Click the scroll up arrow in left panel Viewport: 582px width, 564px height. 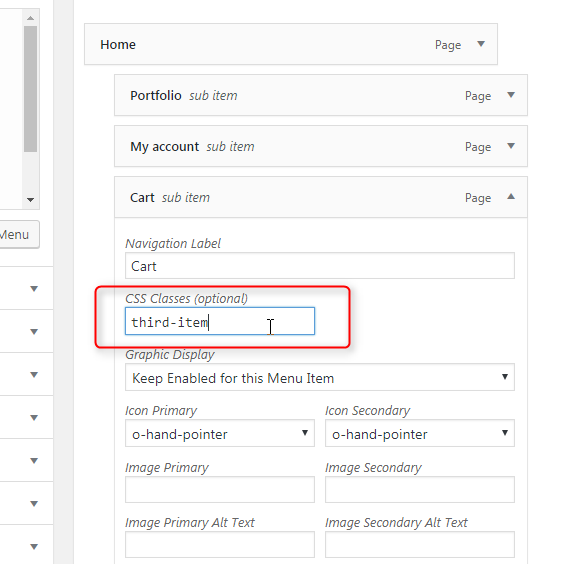coord(30,18)
